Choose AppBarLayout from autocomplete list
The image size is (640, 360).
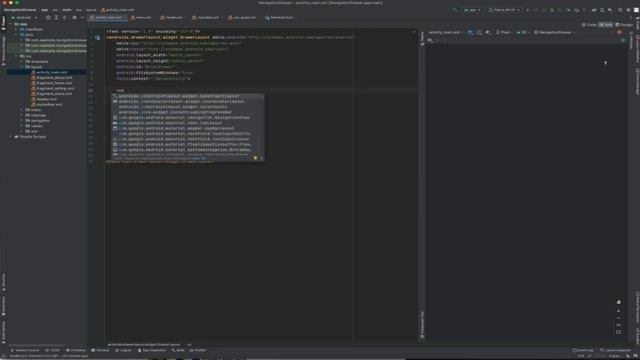[x=188, y=128]
